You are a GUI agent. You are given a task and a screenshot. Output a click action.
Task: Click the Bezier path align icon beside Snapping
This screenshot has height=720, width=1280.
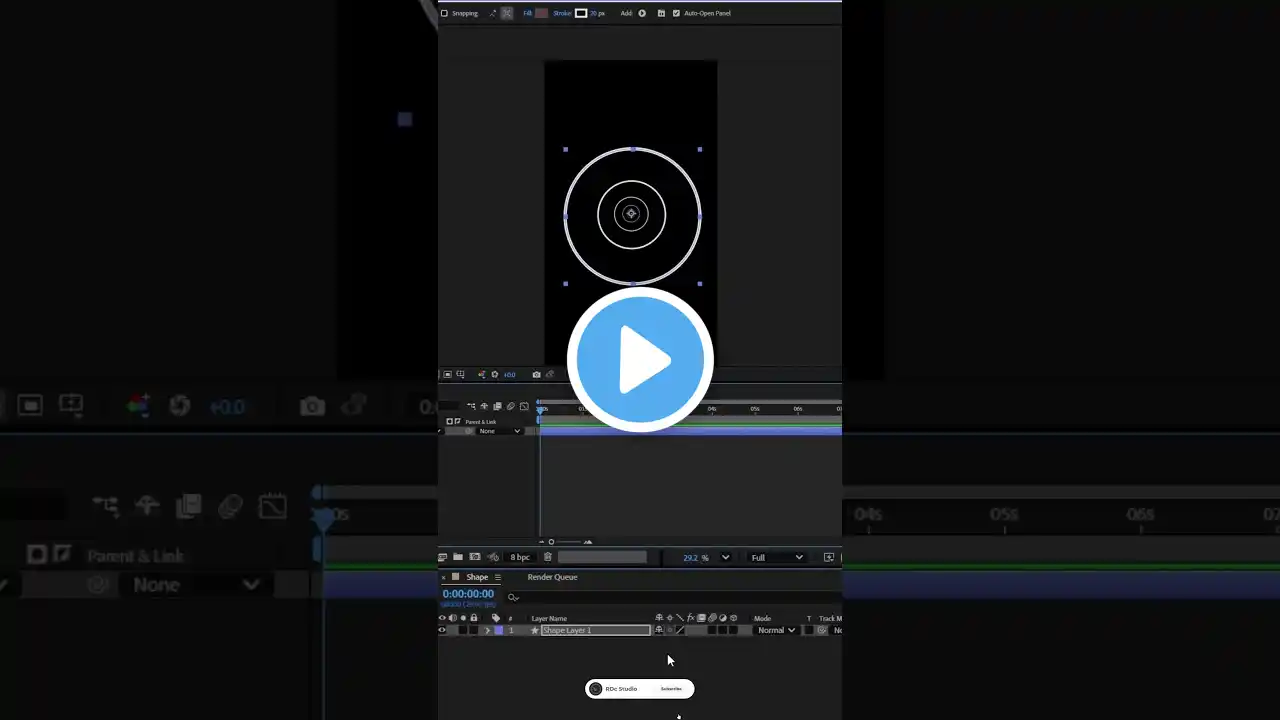pos(492,13)
